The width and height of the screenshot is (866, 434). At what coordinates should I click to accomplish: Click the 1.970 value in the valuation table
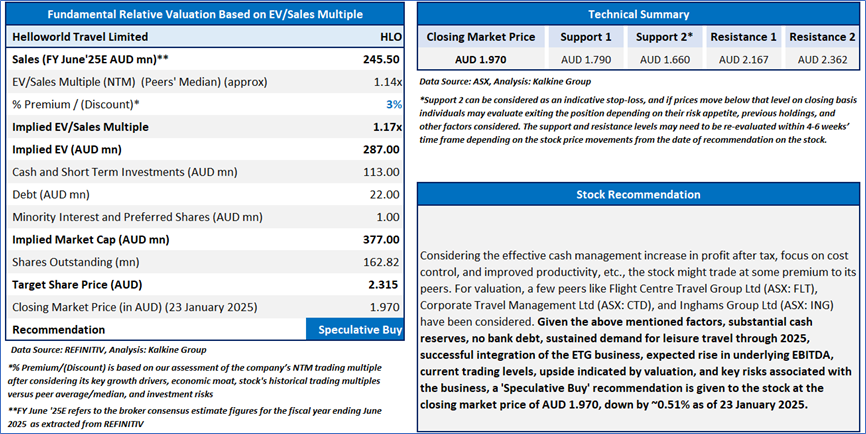click(384, 308)
